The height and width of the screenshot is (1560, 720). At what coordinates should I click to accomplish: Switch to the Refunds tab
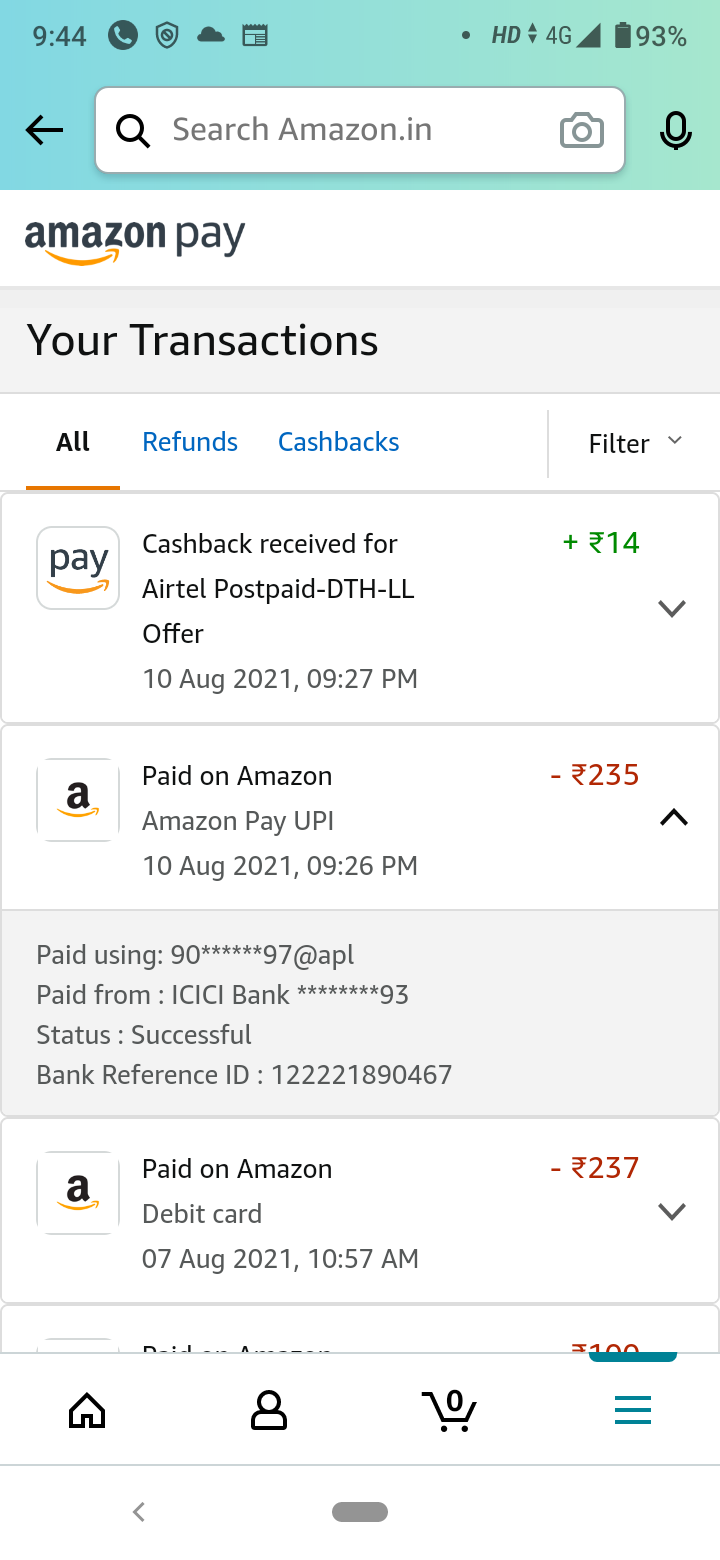tap(190, 442)
